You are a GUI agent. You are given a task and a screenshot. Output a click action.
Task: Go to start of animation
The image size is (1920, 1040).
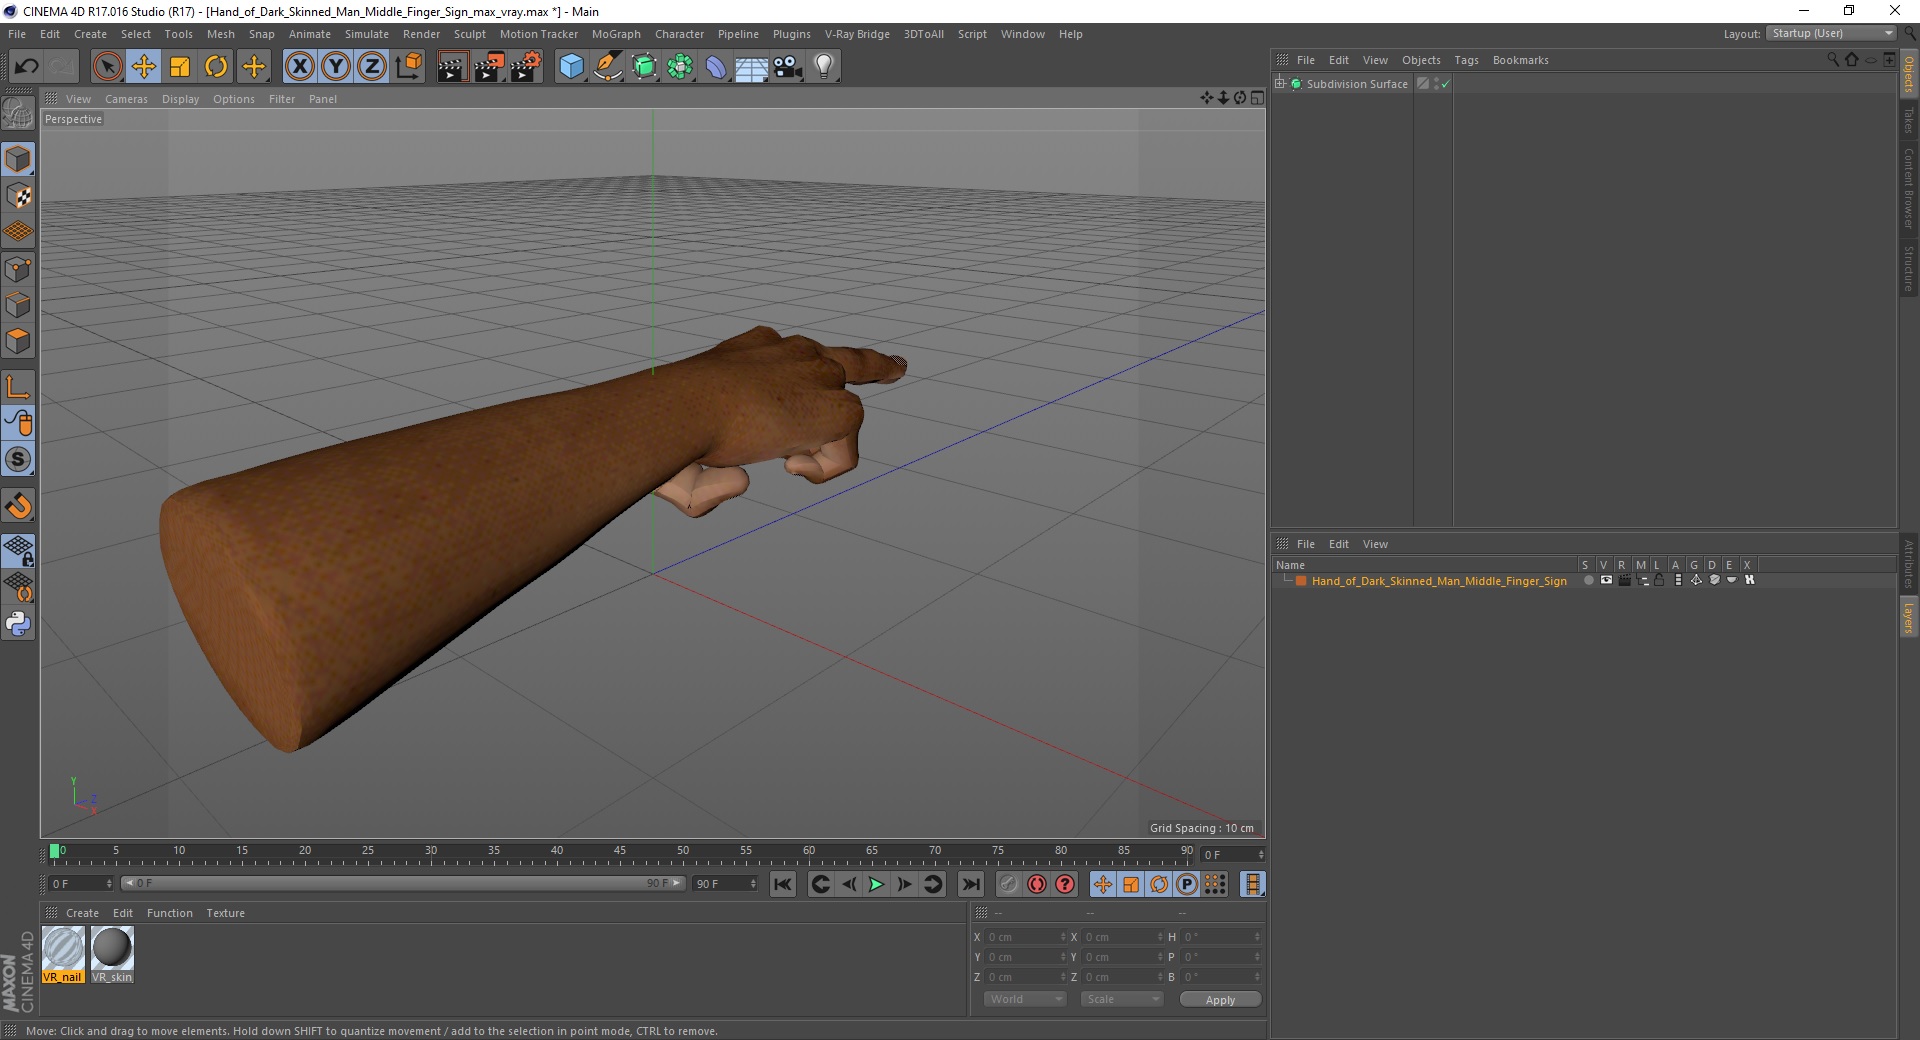click(x=783, y=884)
